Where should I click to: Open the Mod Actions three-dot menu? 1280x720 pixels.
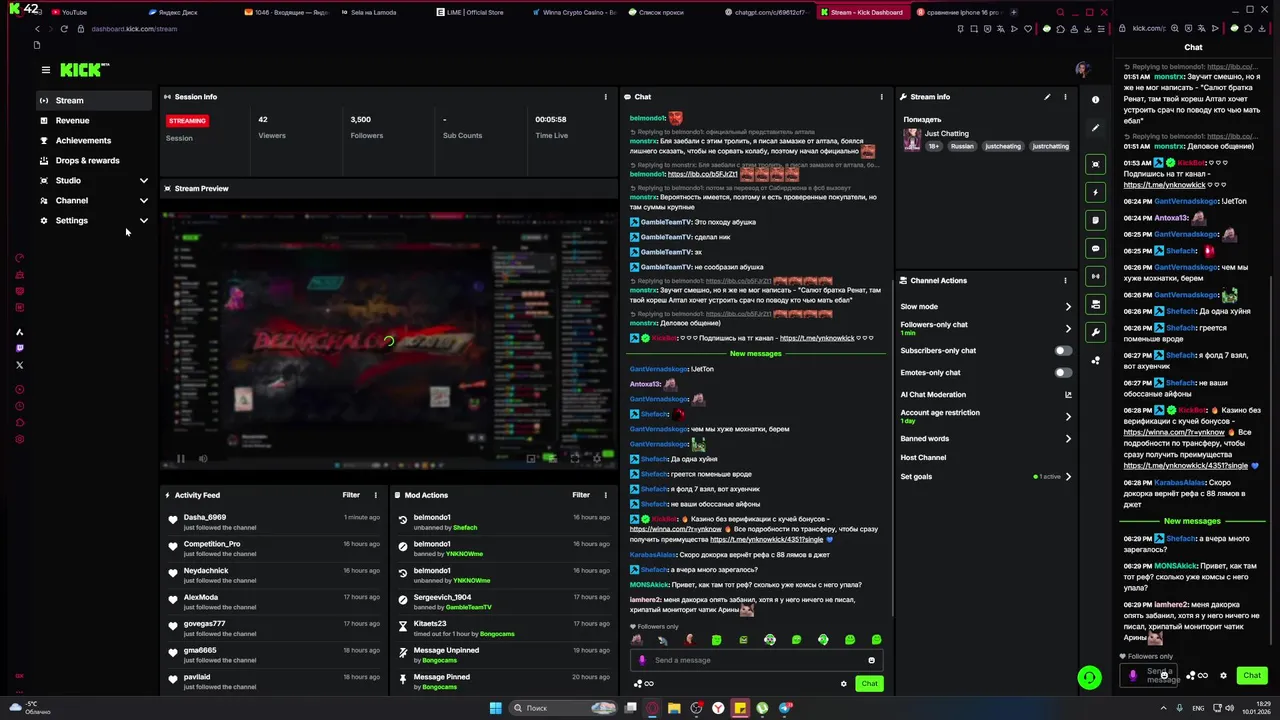[x=605, y=495]
